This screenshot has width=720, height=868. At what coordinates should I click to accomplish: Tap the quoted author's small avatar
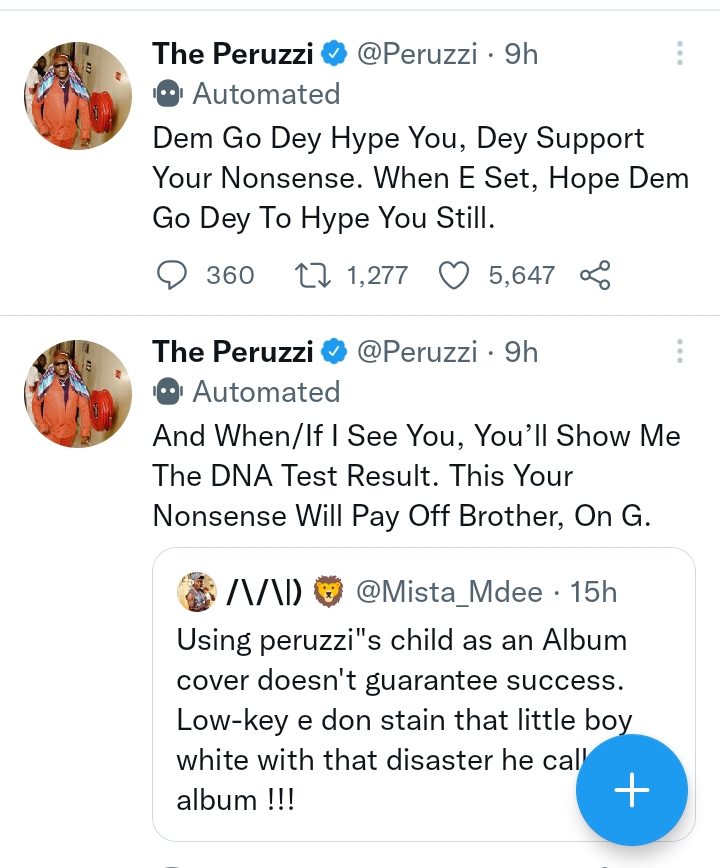196,592
